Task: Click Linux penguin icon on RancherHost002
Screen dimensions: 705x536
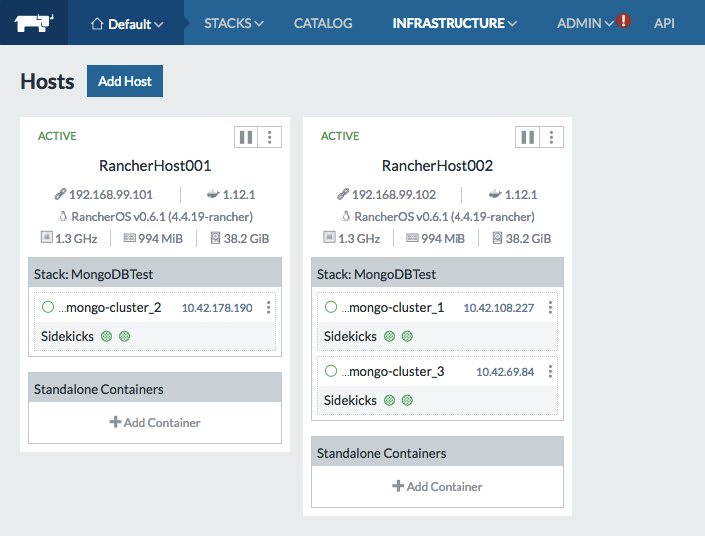Action: point(346,216)
